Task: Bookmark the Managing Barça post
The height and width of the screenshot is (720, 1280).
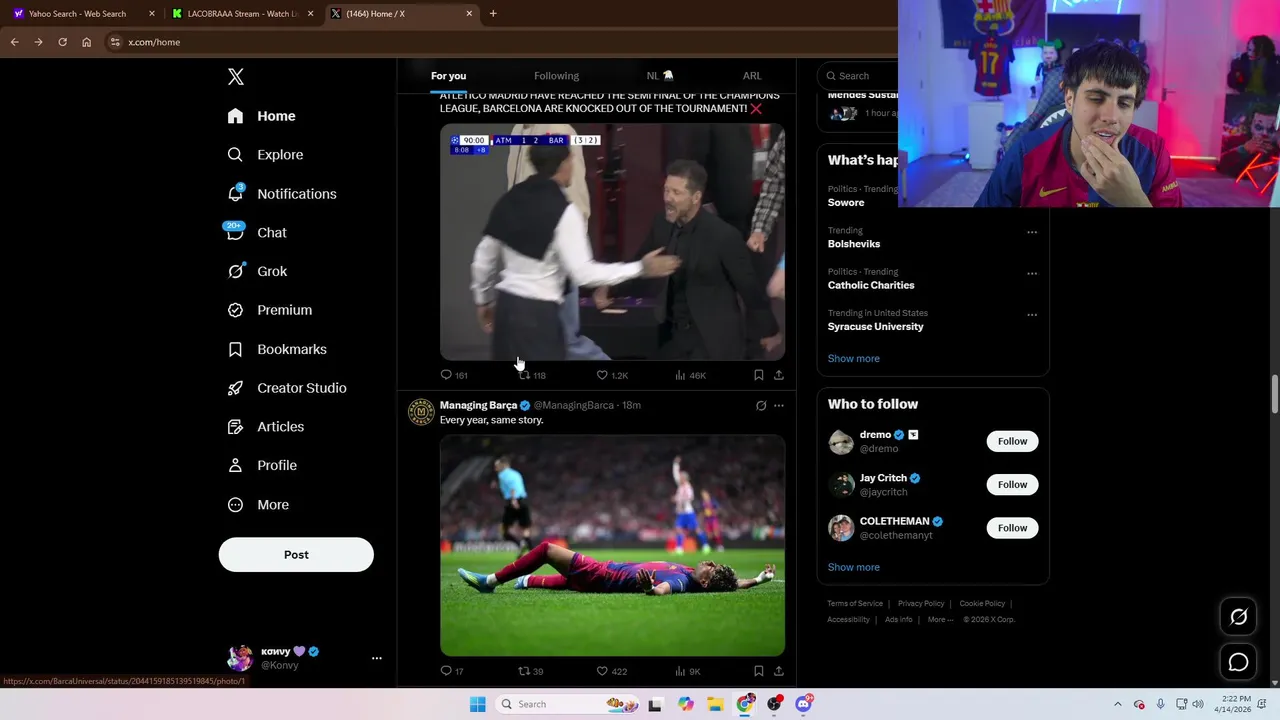Action: [759, 671]
